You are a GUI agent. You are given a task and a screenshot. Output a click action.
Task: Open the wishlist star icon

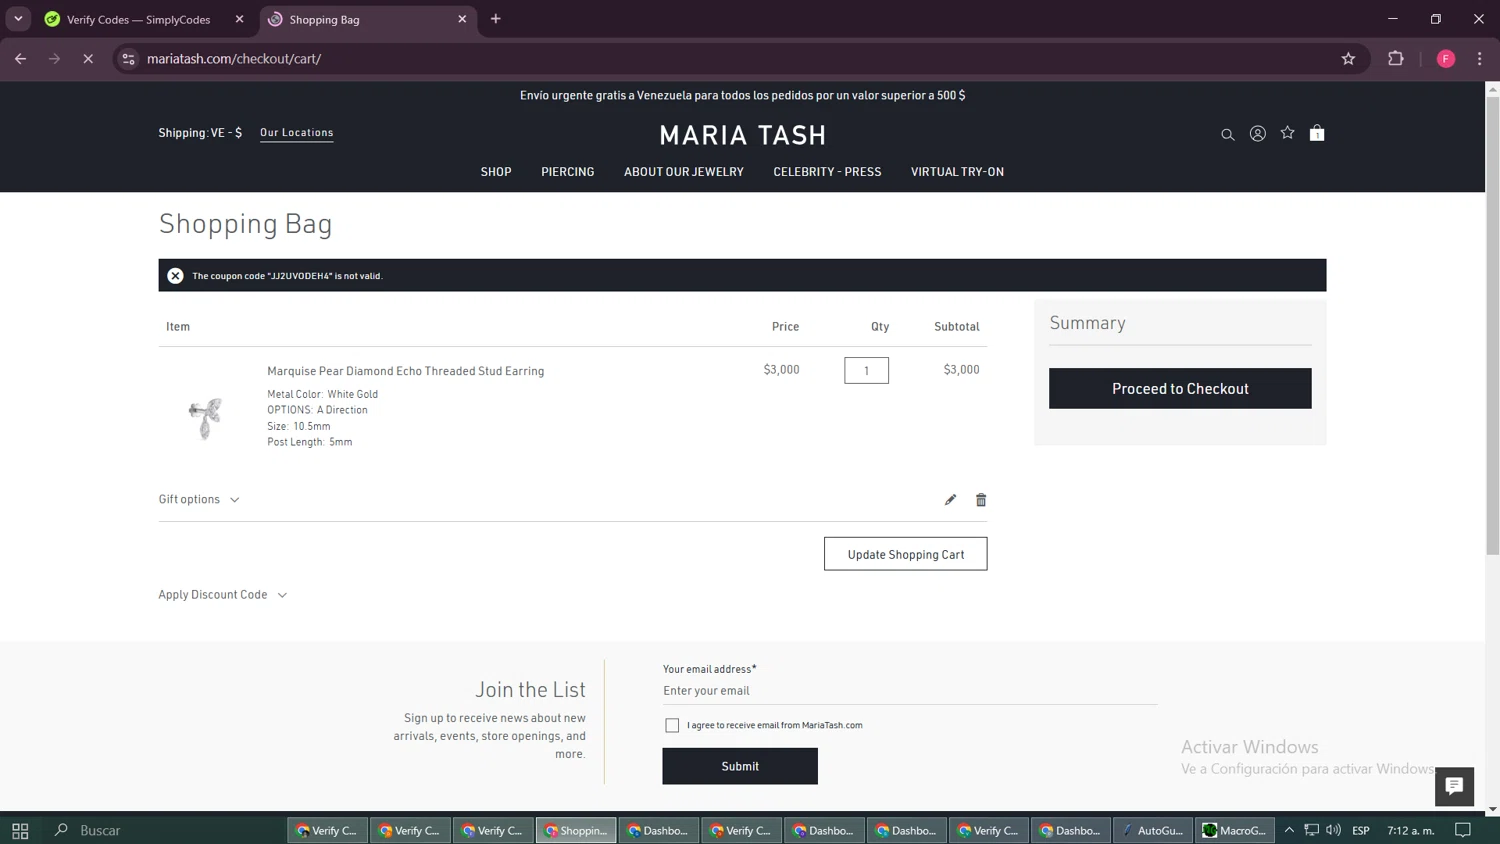click(1287, 132)
